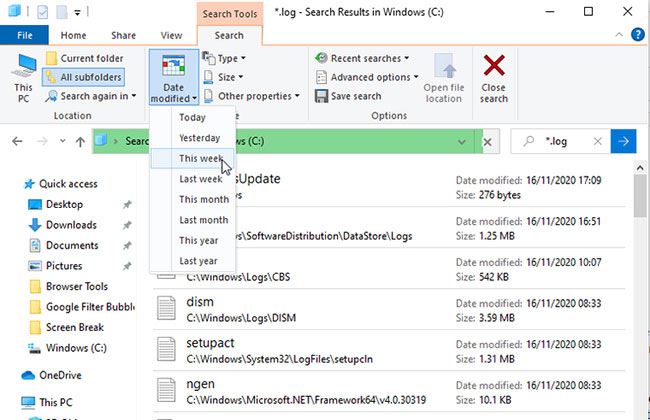
Task: Choose Last year from the menu
Action: (192, 261)
